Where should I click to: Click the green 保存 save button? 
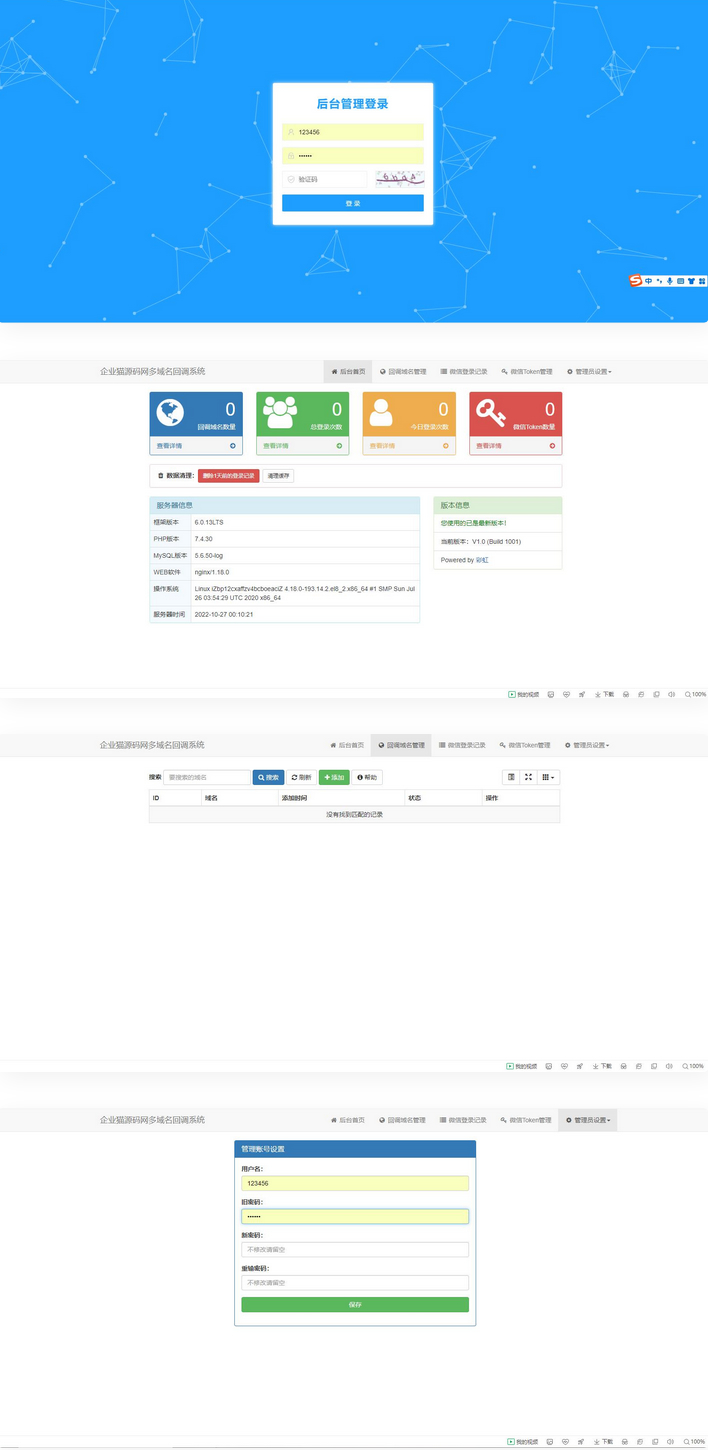[354, 1304]
